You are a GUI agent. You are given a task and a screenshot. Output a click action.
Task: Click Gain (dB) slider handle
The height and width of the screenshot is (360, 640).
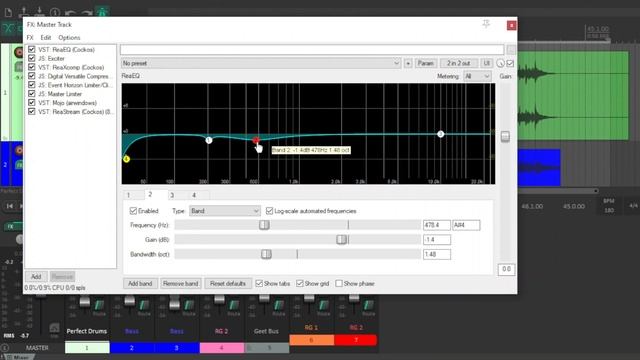click(342, 240)
